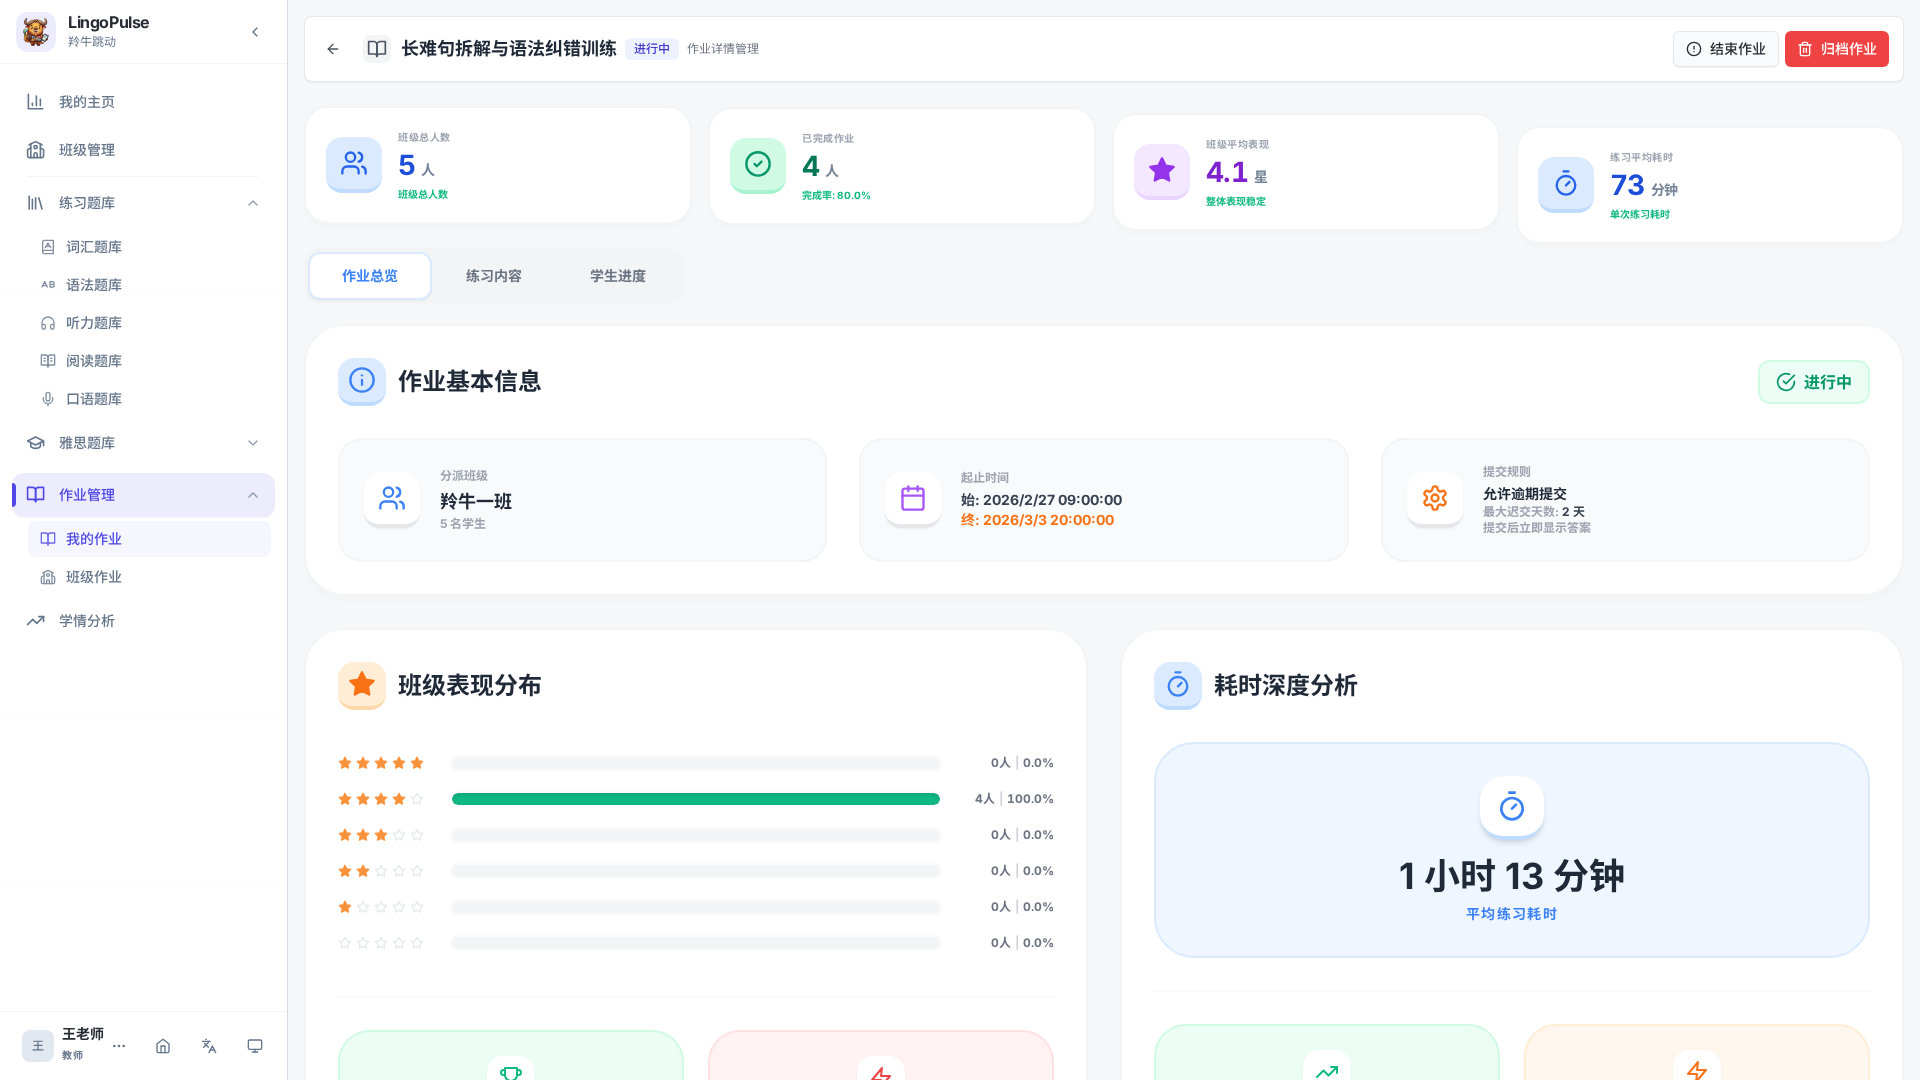Click the end time 终: 2026/3/3 20:00:00
1920x1080 pixels.
click(x=1037, y=520)
